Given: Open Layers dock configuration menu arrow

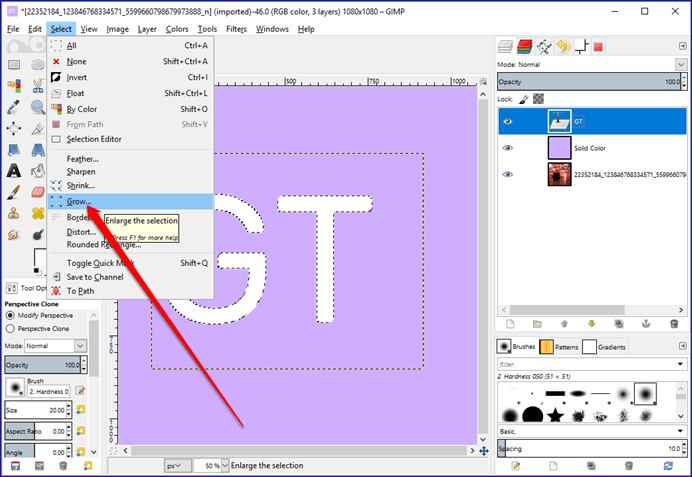Looking at the screenshot, I should click(x=682, y=46).
